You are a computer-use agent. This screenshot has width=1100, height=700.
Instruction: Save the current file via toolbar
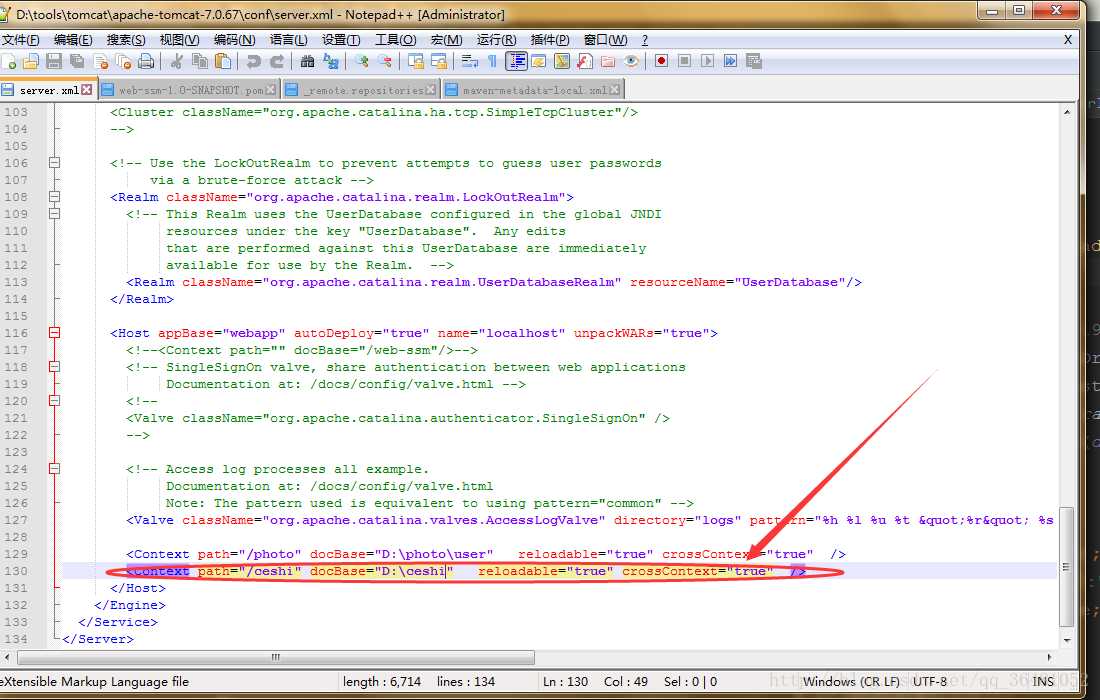tap(54, 62)
